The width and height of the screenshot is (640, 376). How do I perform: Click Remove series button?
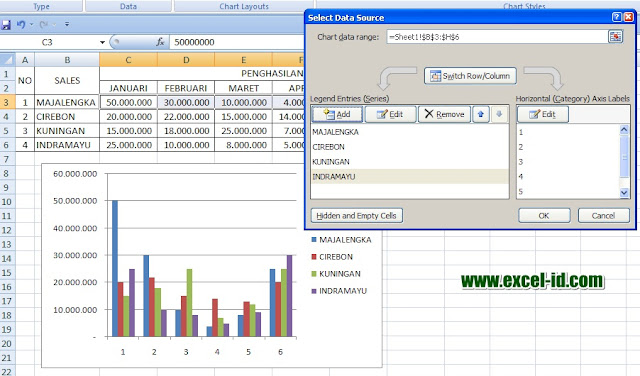(x=444, y=114)
